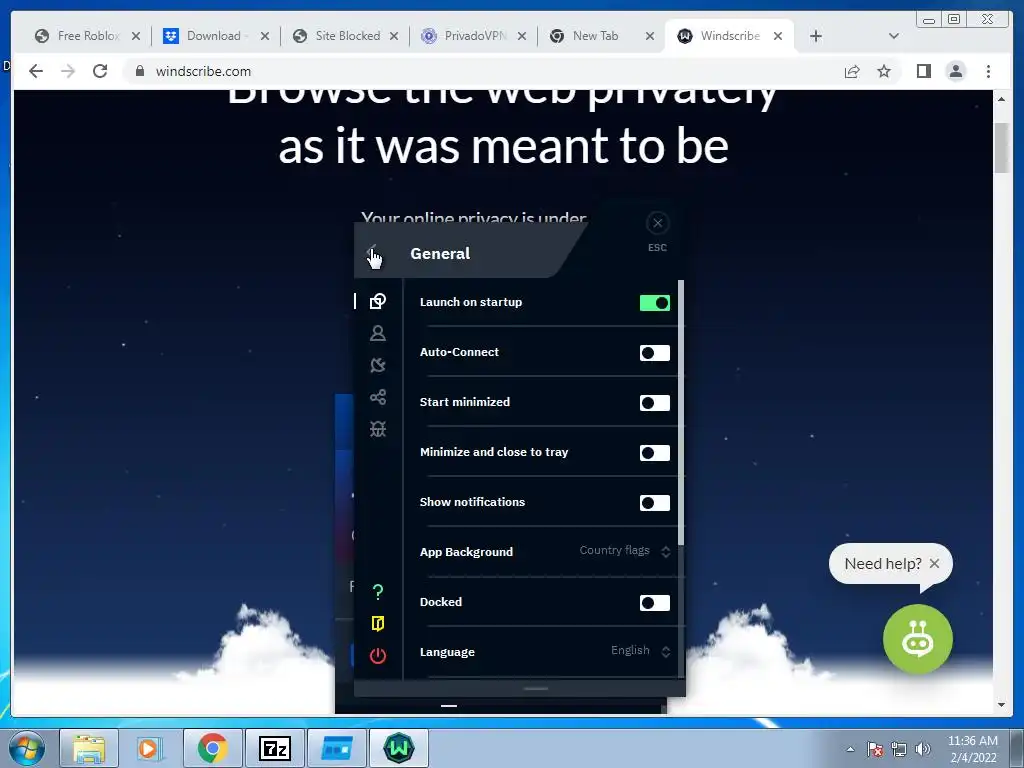Open Windows Explorer from taskbar
Screen dimensions: 1024x768
tap(89, 748)
